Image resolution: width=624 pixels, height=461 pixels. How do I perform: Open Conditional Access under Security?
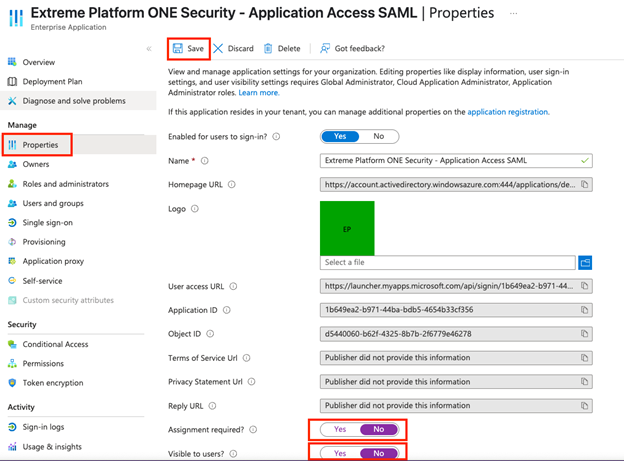click(55, 344)
